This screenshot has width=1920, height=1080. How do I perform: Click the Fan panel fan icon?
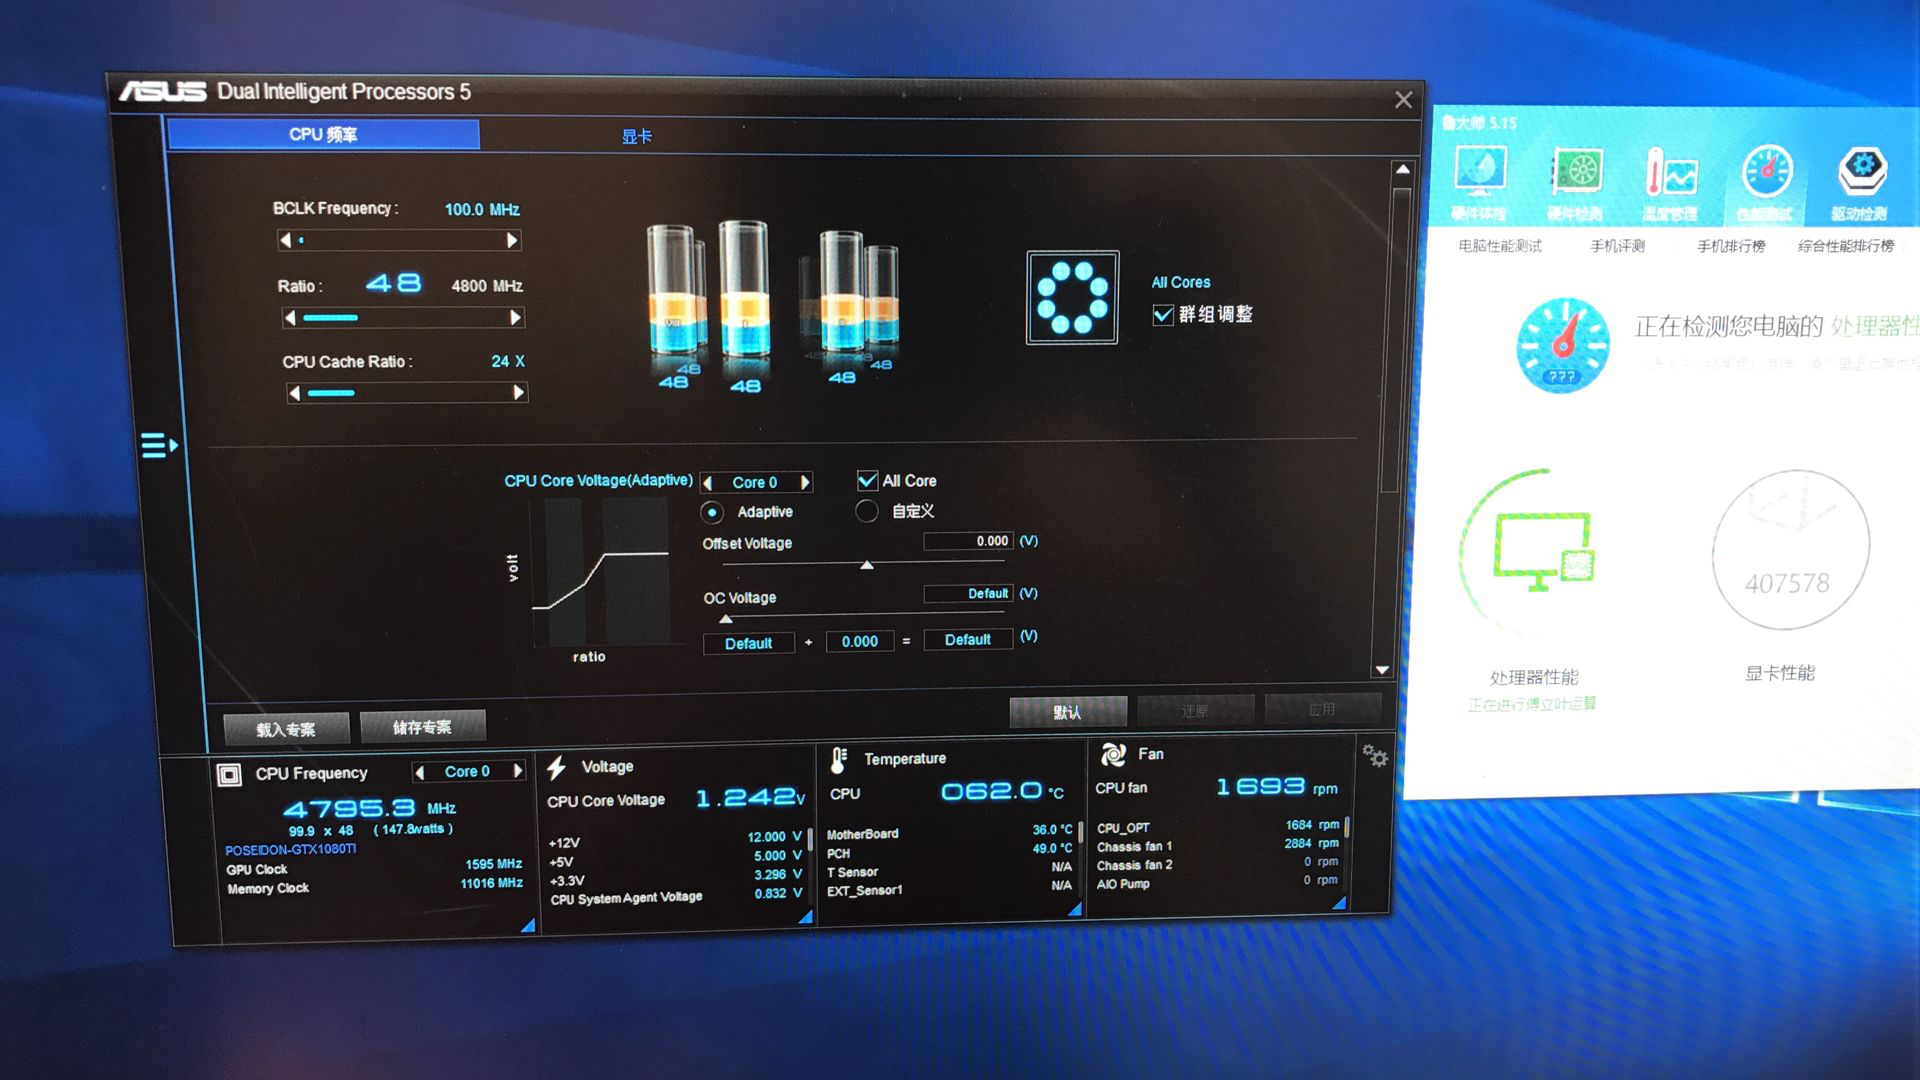click(x=1113, y=754)
